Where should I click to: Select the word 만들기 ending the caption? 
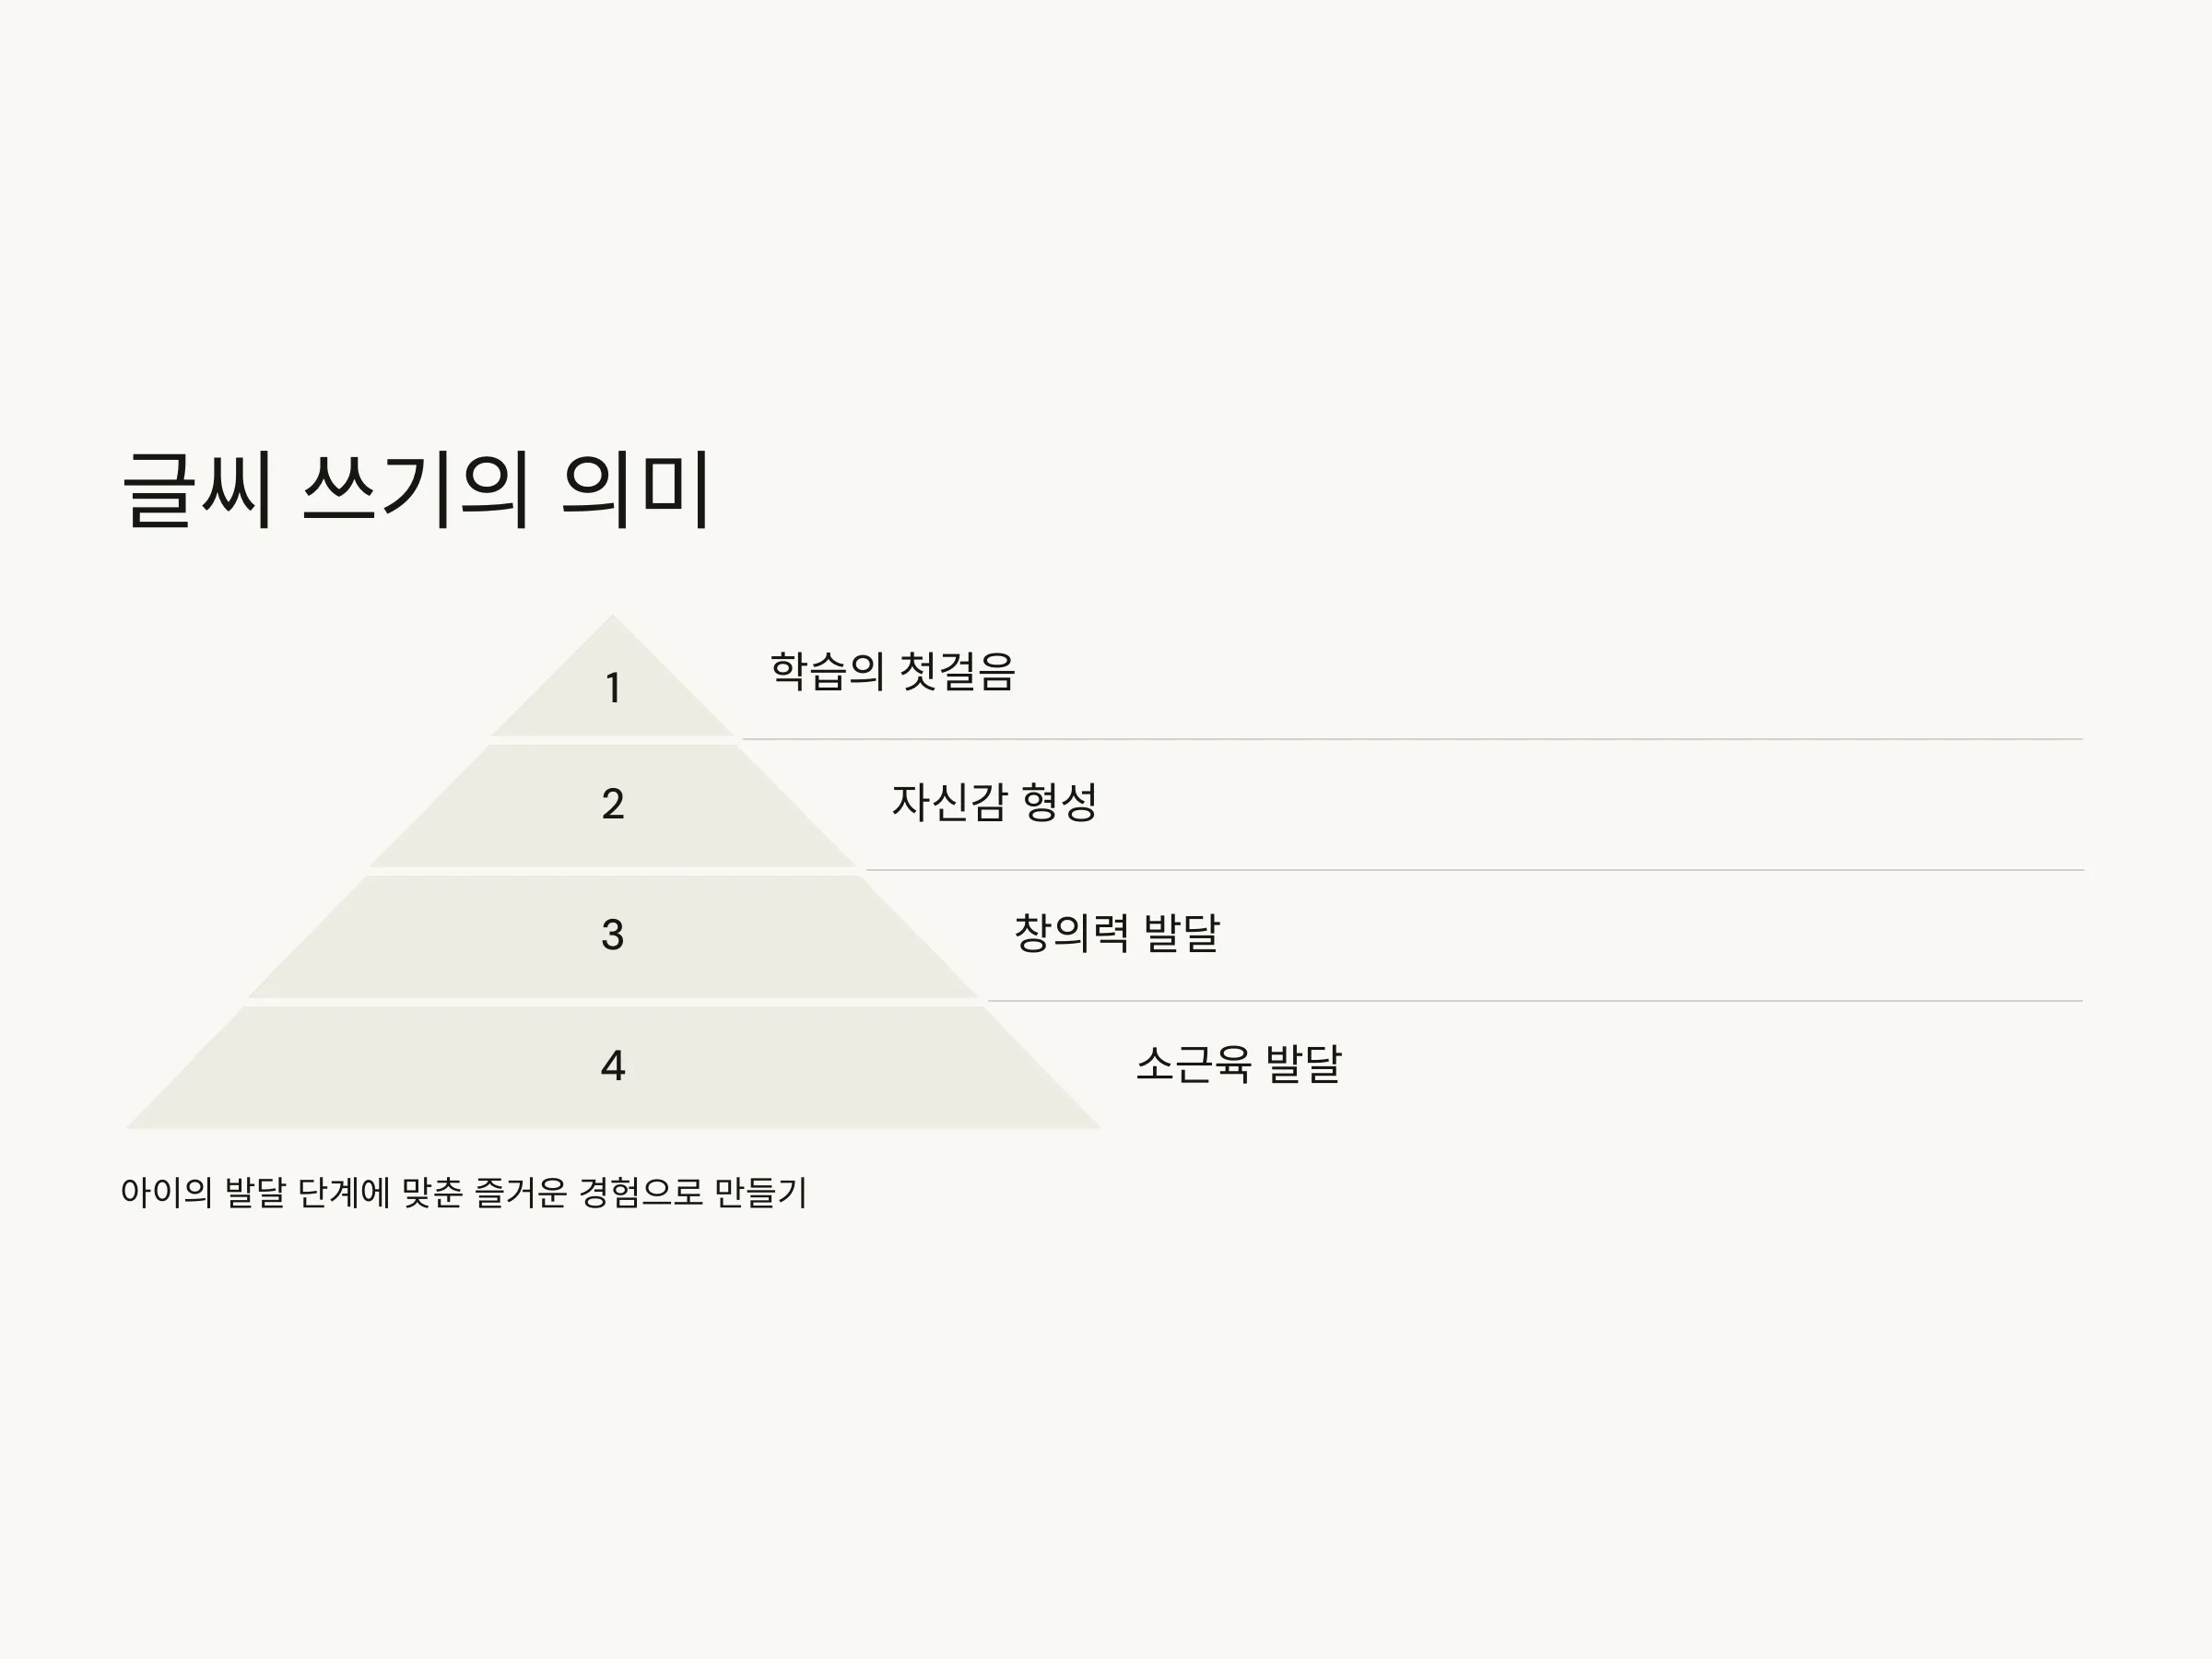coord(760,1192)
